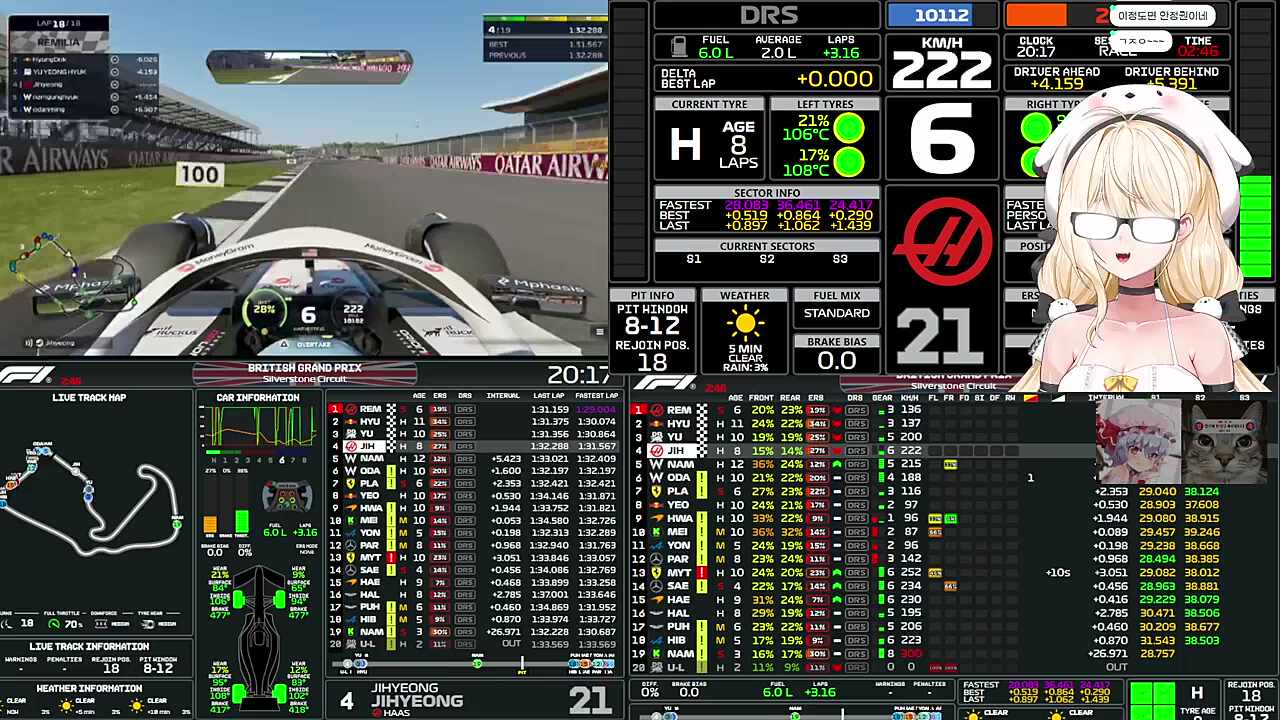This screenshot has height=720, width=1280.
Task: Click the fuel pump icon beside Fuel
Action: point(678,47)
